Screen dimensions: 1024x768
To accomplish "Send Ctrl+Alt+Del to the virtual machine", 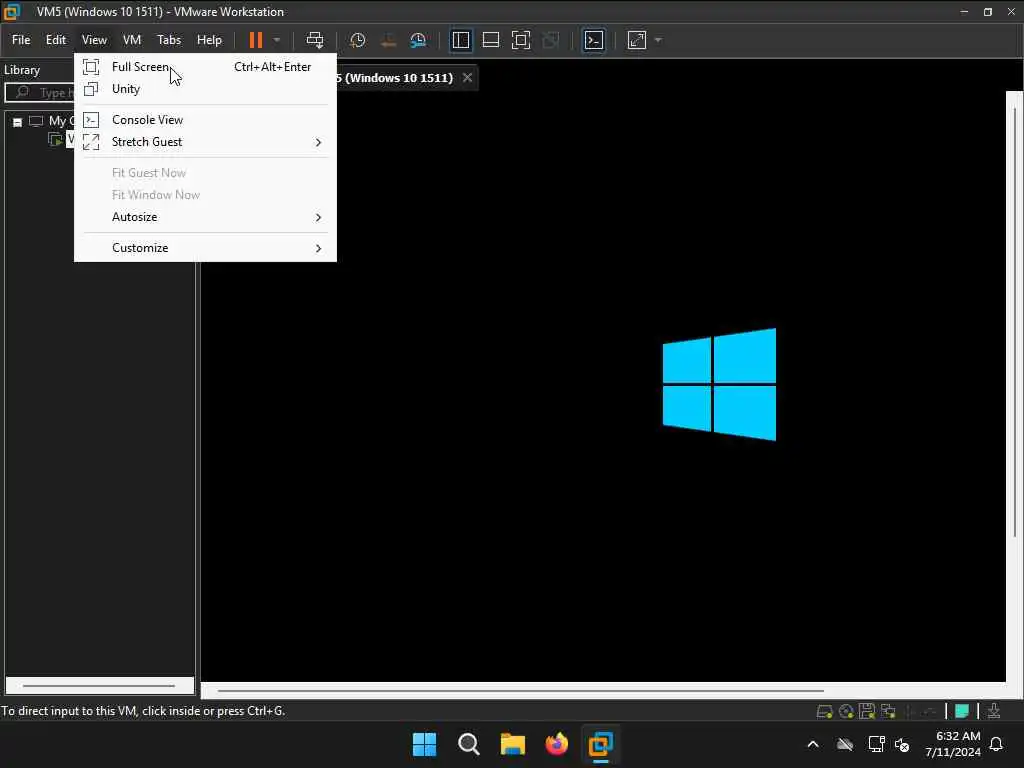I will point(315,40).
